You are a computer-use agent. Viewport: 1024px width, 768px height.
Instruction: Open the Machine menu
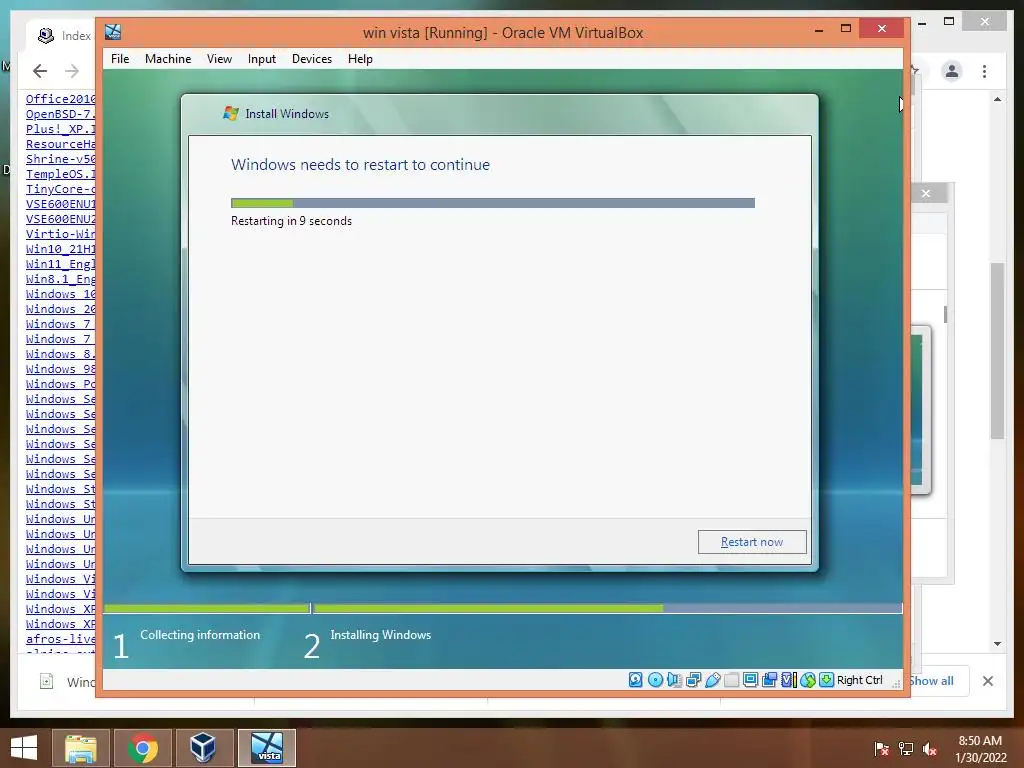pos(168,59)
